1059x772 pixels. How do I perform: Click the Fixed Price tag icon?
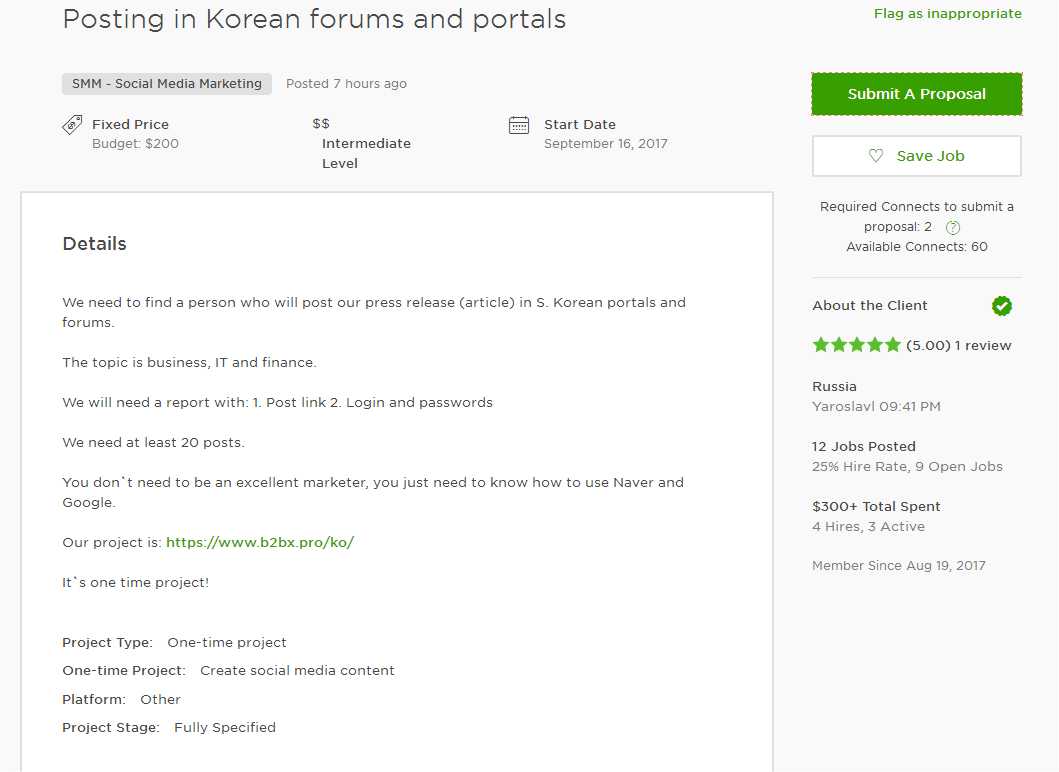tap(72, 125)
